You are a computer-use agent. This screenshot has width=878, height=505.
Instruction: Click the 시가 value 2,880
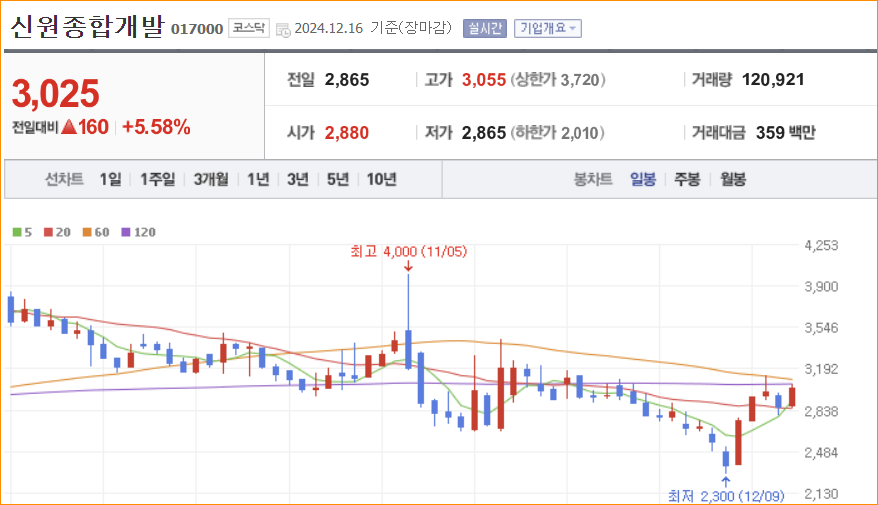[x=347, y=133]
